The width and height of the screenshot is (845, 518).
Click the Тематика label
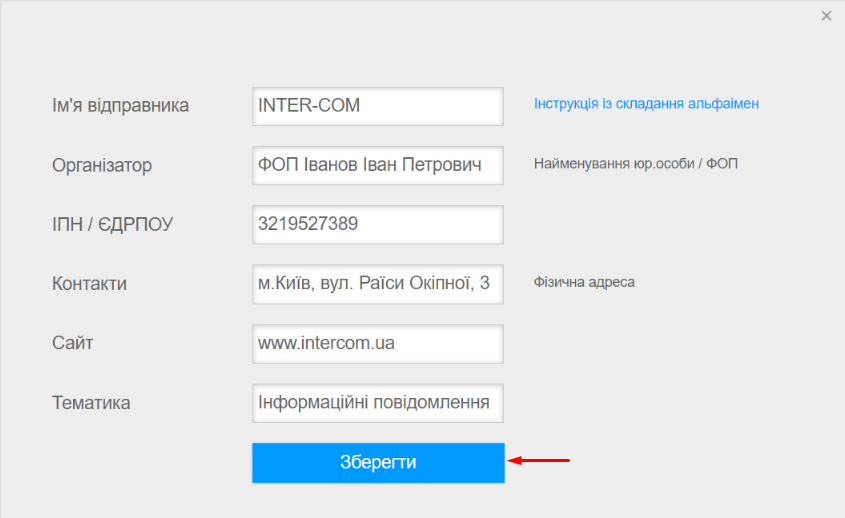[x=91, y=403]
